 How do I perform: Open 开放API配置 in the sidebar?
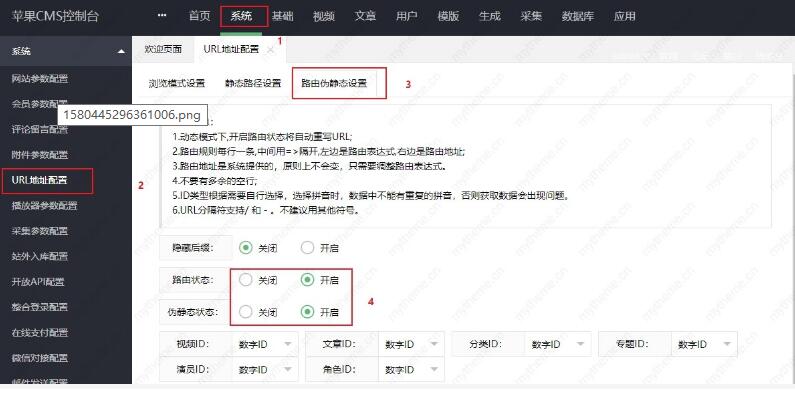(x=38, y=281)
